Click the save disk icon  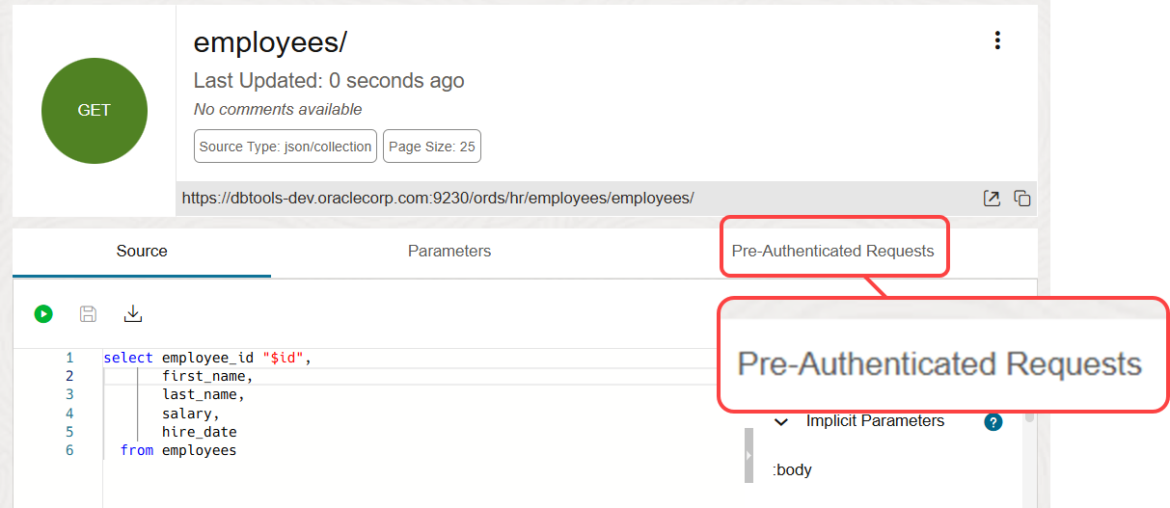(x=88, y=314)
